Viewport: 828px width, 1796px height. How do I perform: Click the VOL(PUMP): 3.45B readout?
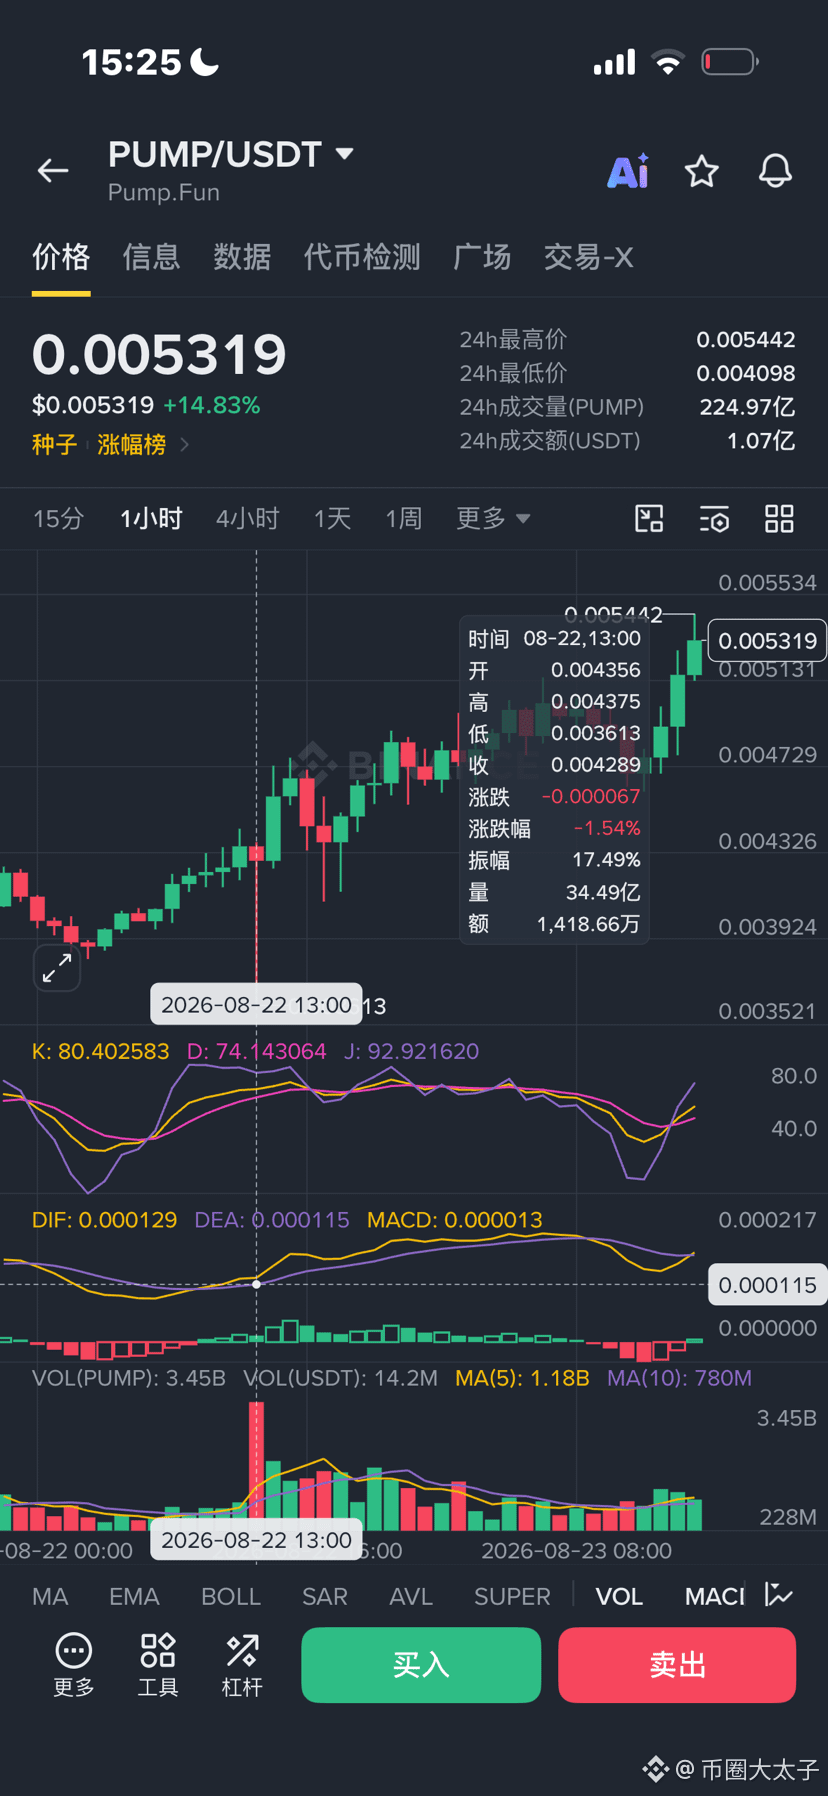coord(129,1378)
